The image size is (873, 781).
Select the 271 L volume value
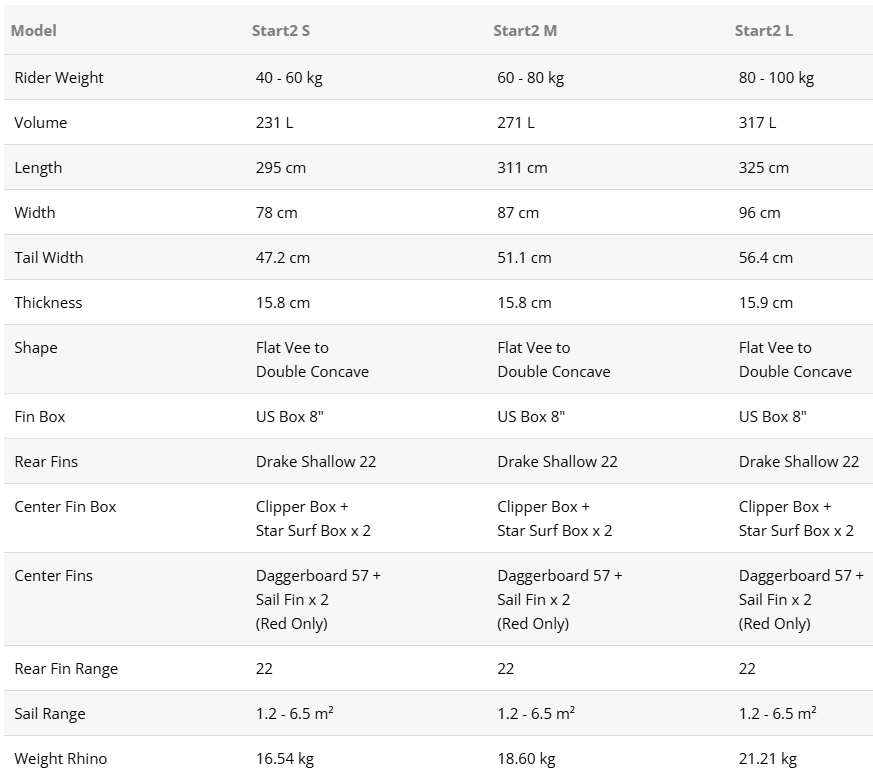pos(516,123)
